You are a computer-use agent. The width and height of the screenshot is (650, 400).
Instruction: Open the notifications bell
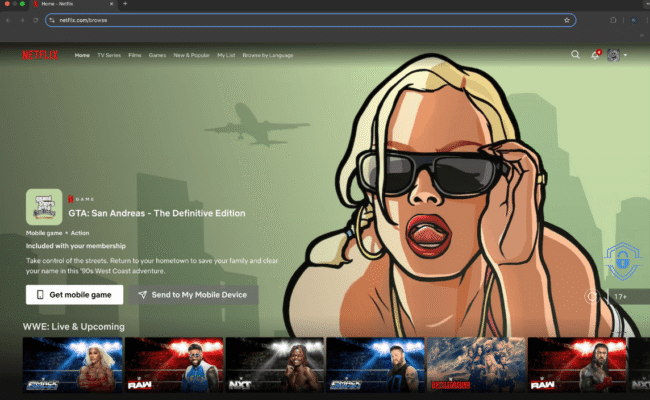(x=595, y=55)
